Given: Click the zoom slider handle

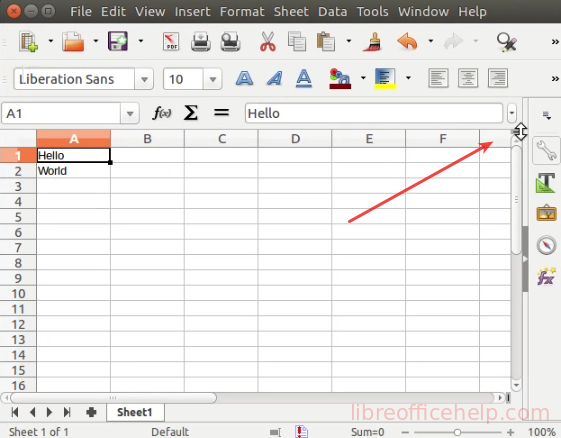Looking at the screenshot, I should point(457,432).
